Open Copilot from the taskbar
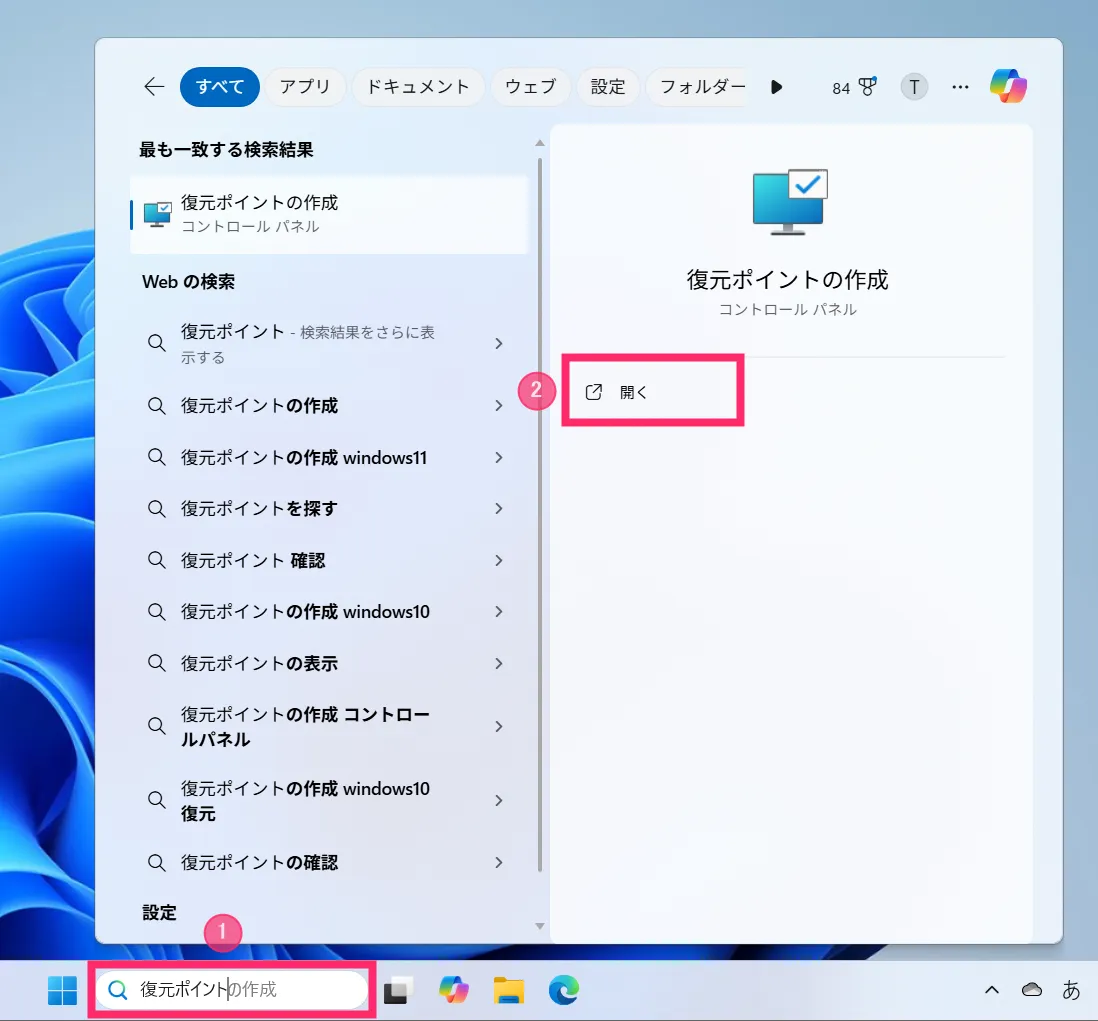 pyautogui.click(x=454, y=989)
